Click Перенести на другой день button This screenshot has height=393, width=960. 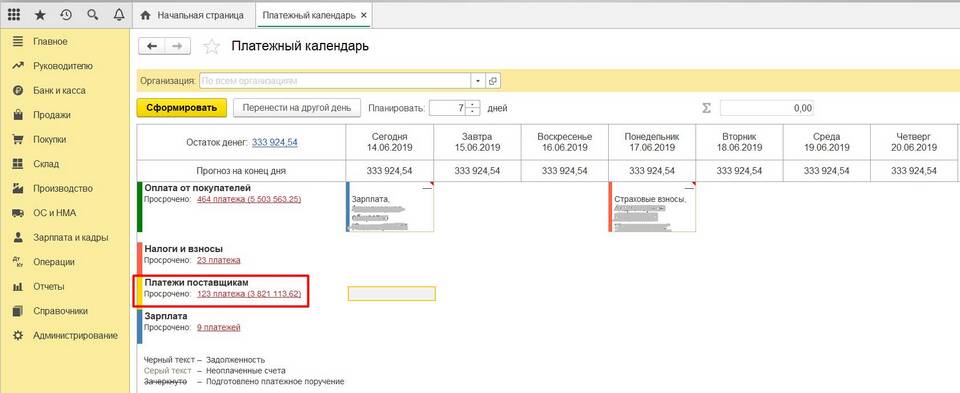point(297,108)
